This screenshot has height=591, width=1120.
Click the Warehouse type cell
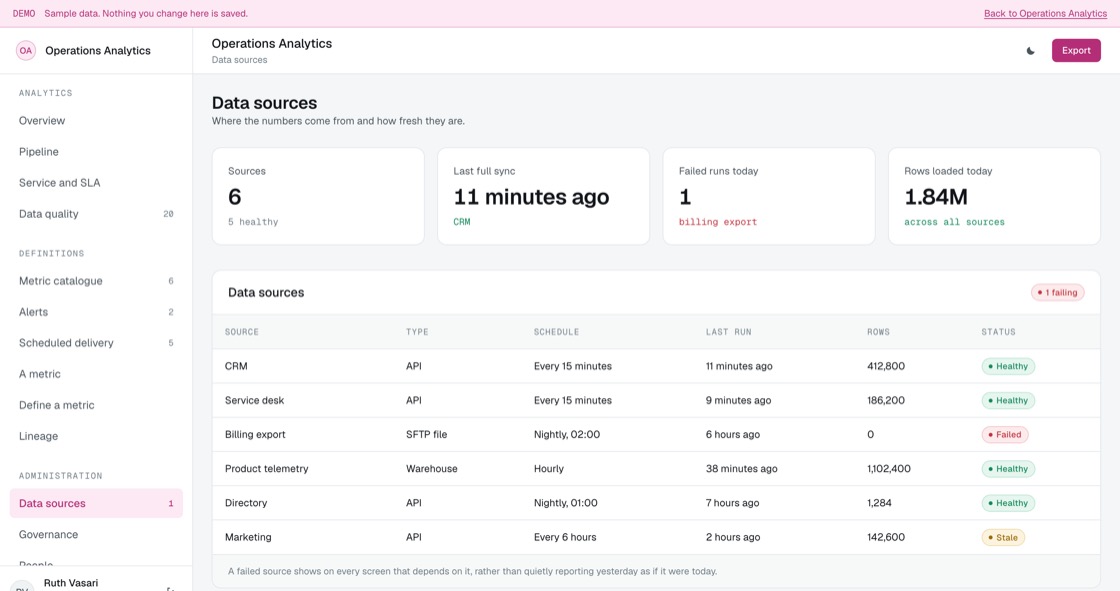tap(431, 469)
